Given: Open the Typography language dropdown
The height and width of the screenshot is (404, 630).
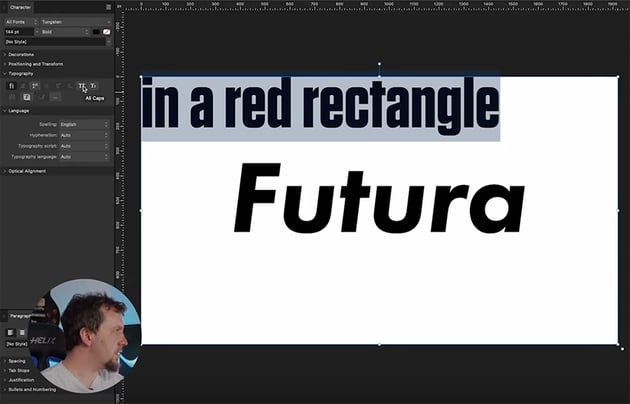Looking at the screenshot, I should (x=84, y=157).
